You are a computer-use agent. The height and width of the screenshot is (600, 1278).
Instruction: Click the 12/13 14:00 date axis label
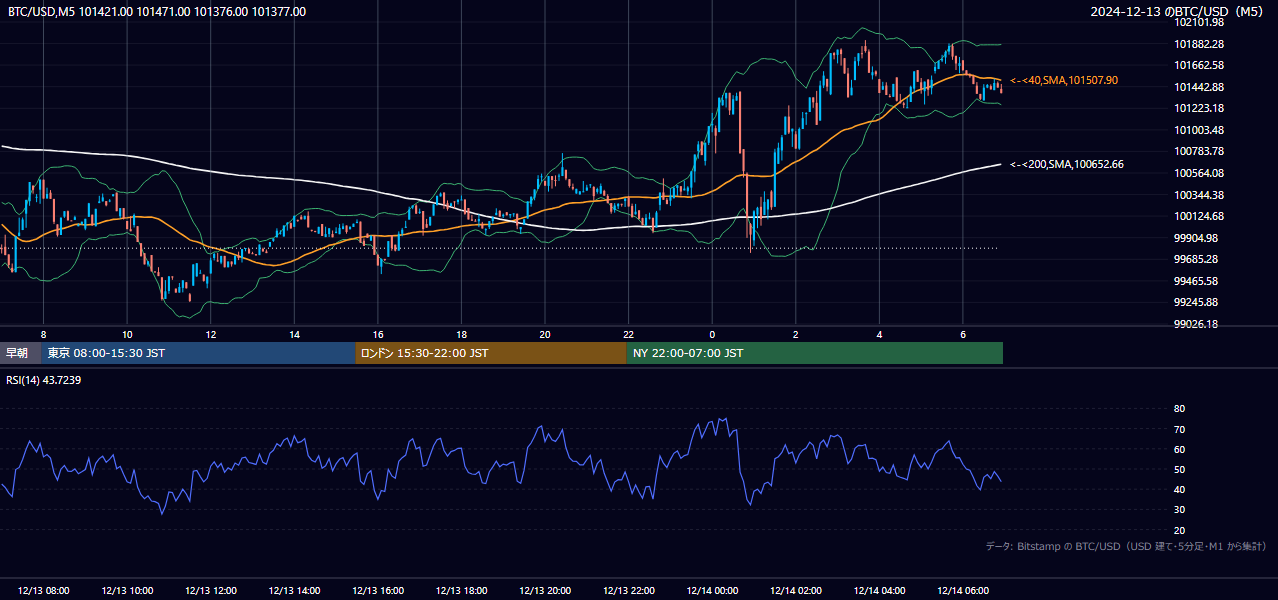click(295, 591)
